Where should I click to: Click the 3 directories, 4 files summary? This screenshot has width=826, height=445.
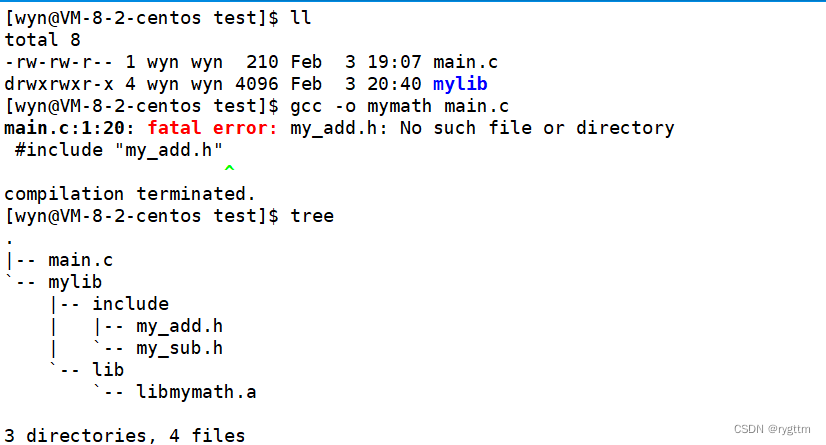[125, 436]
